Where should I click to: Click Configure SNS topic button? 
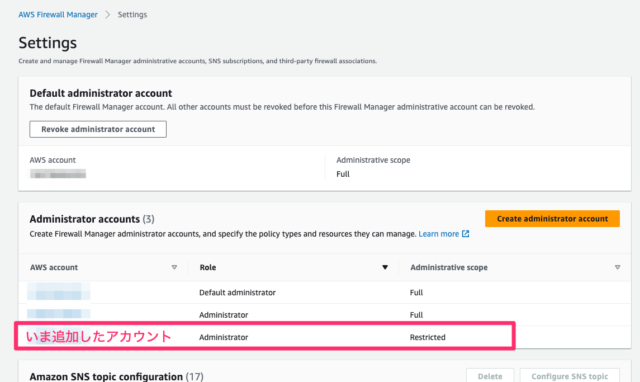tap(570, 376)
